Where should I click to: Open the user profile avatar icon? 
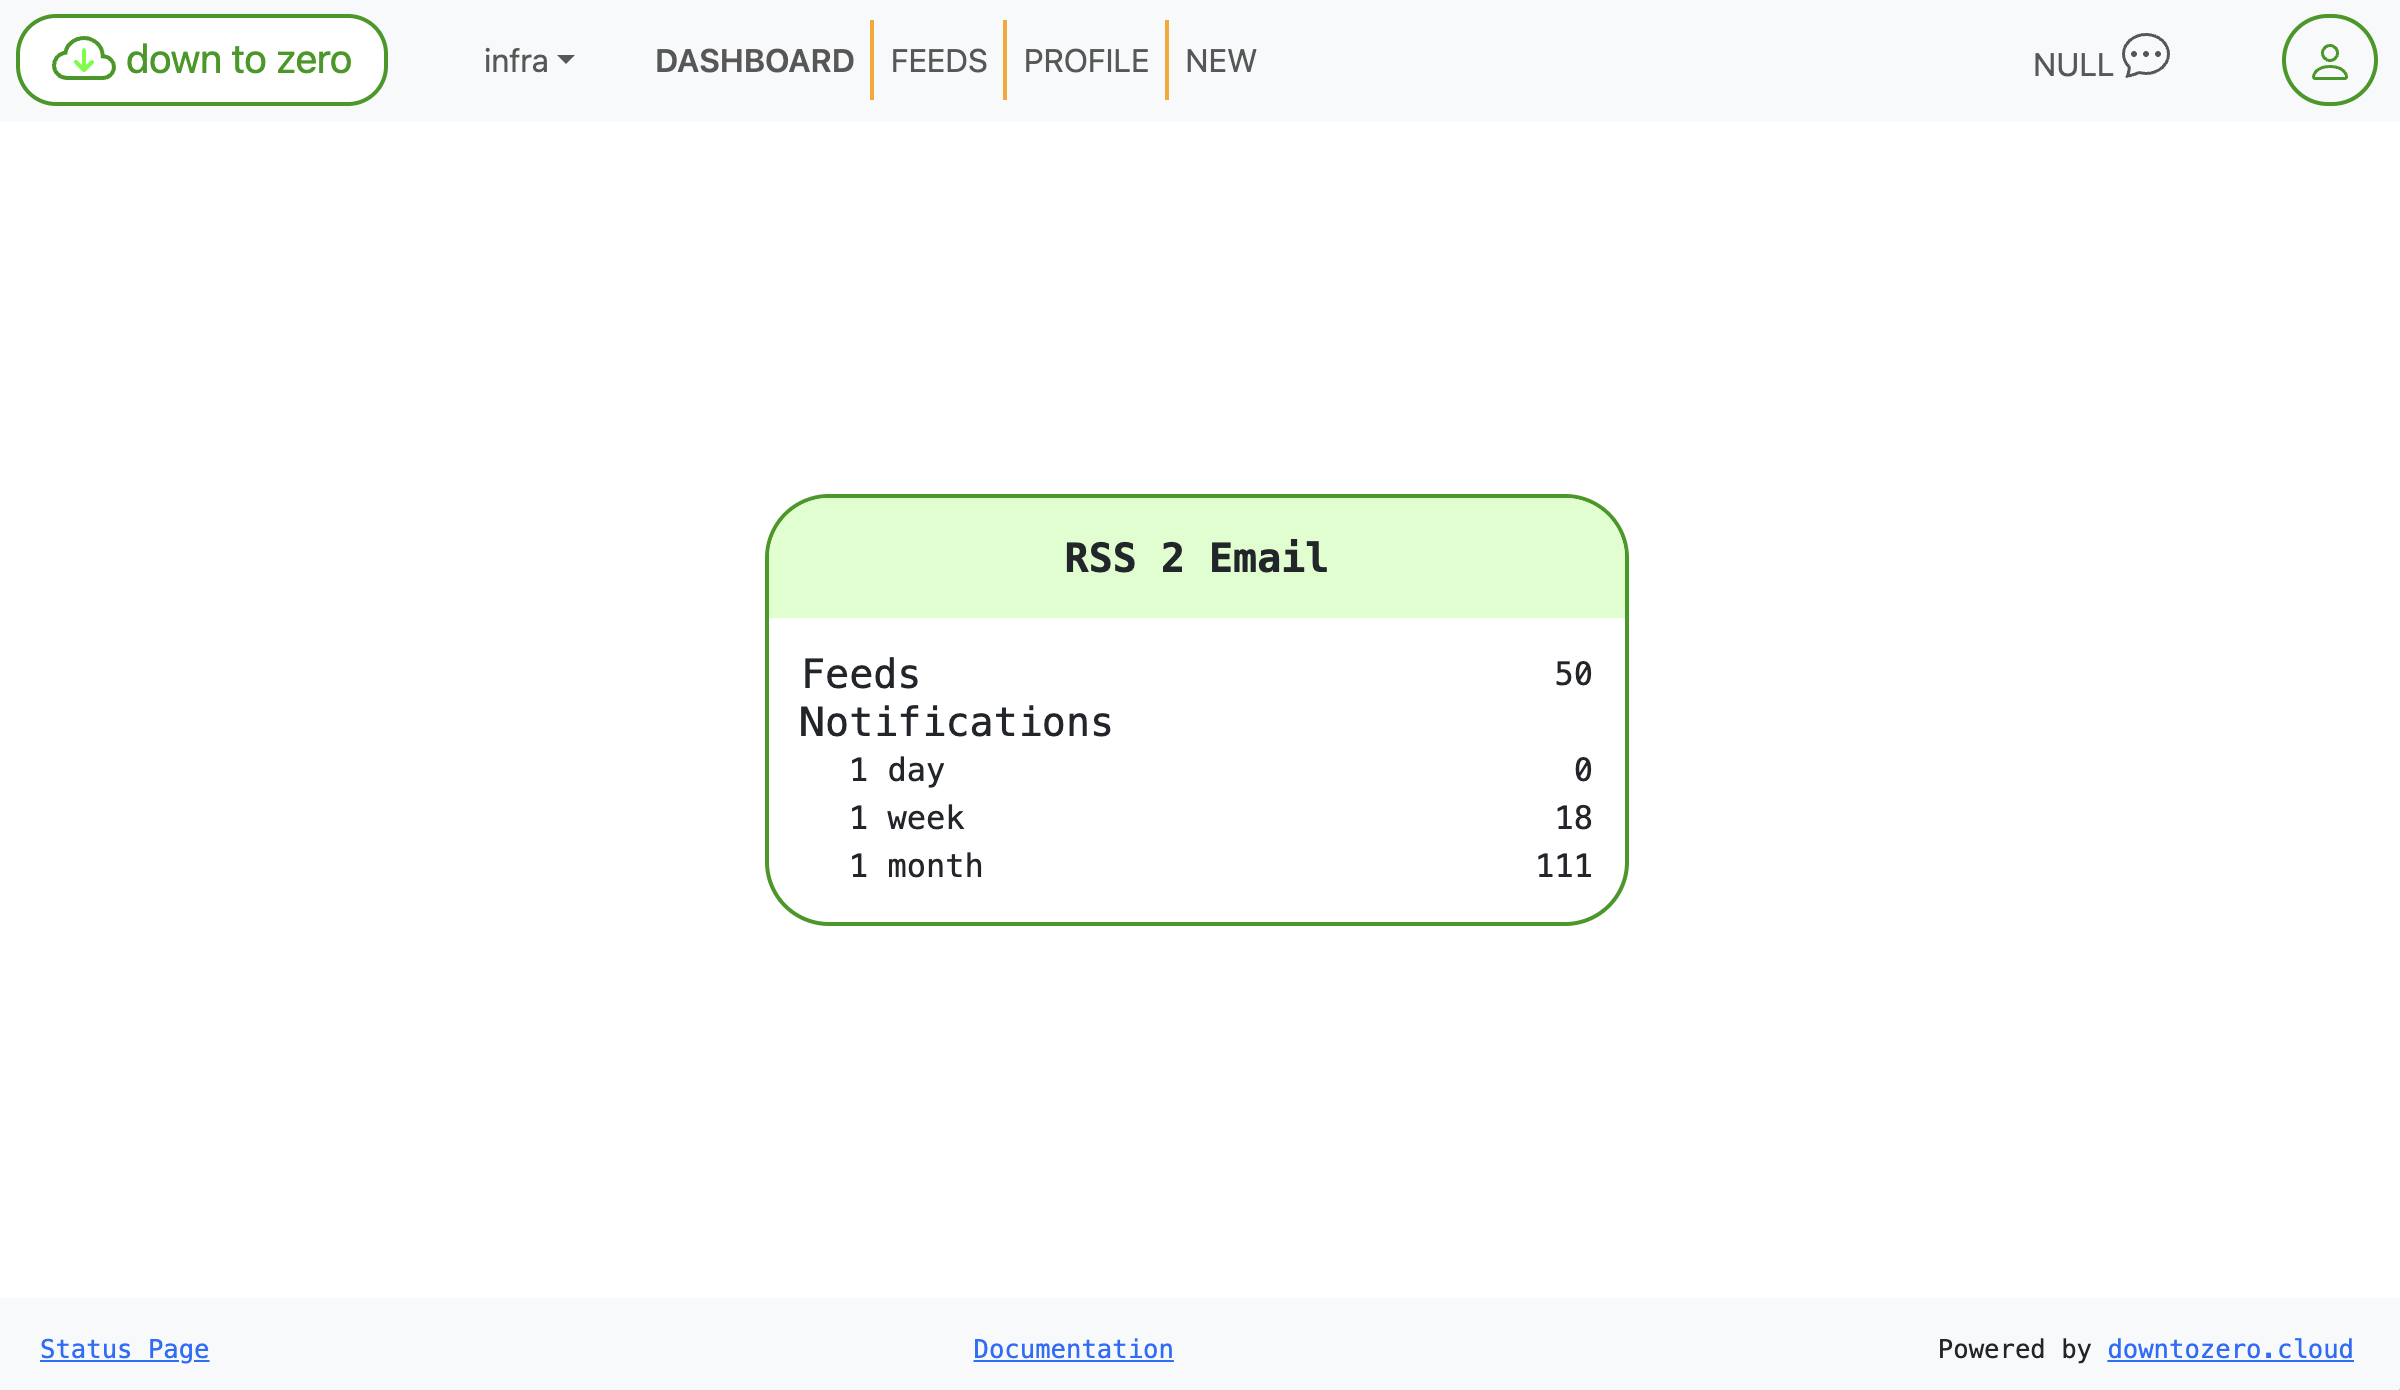2329,60
